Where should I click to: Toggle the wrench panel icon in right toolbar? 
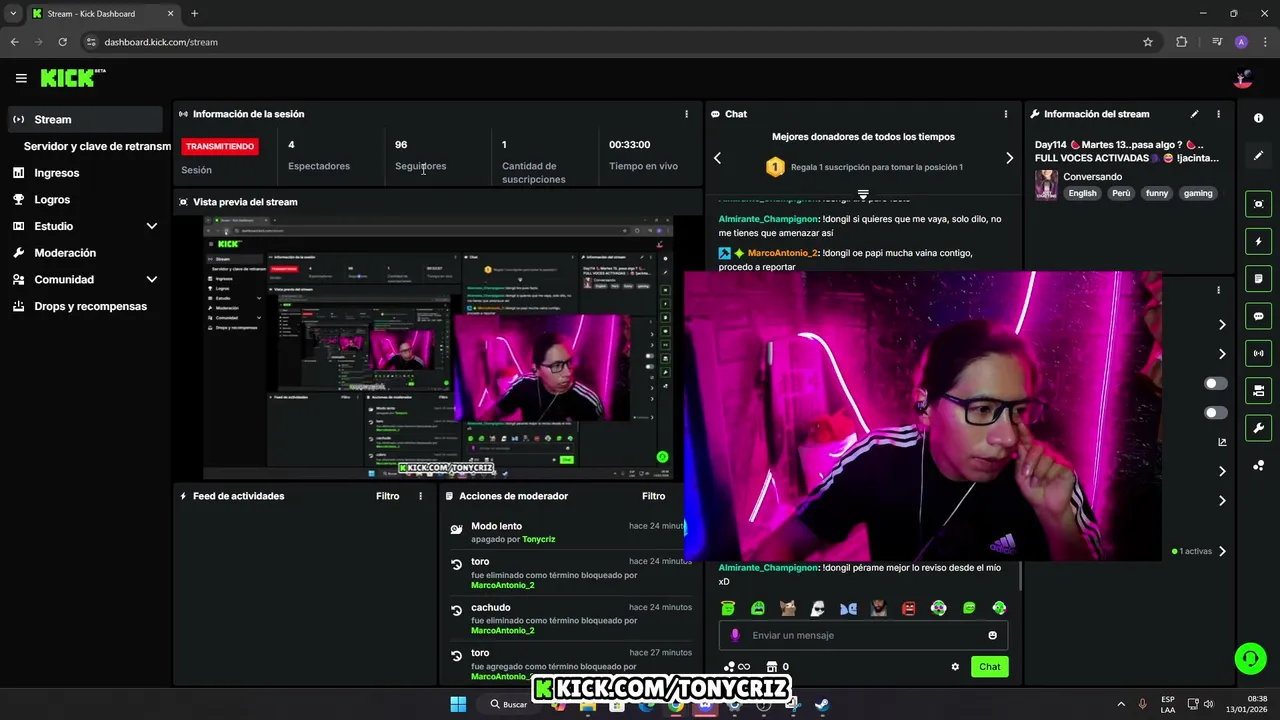tap(1258, 428)
